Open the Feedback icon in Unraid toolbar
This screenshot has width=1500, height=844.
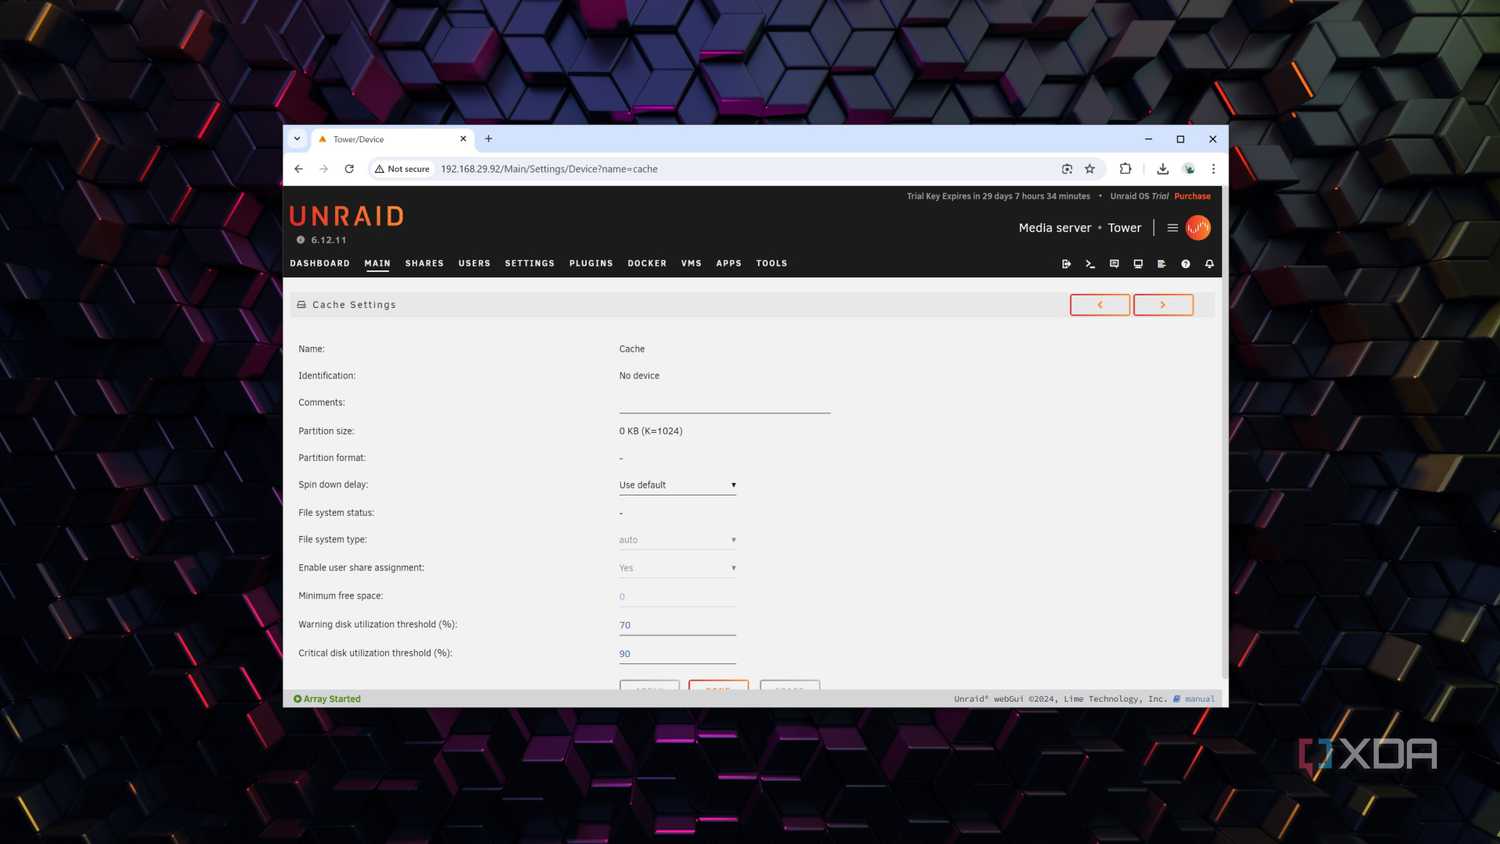[x=1114, y=264]
